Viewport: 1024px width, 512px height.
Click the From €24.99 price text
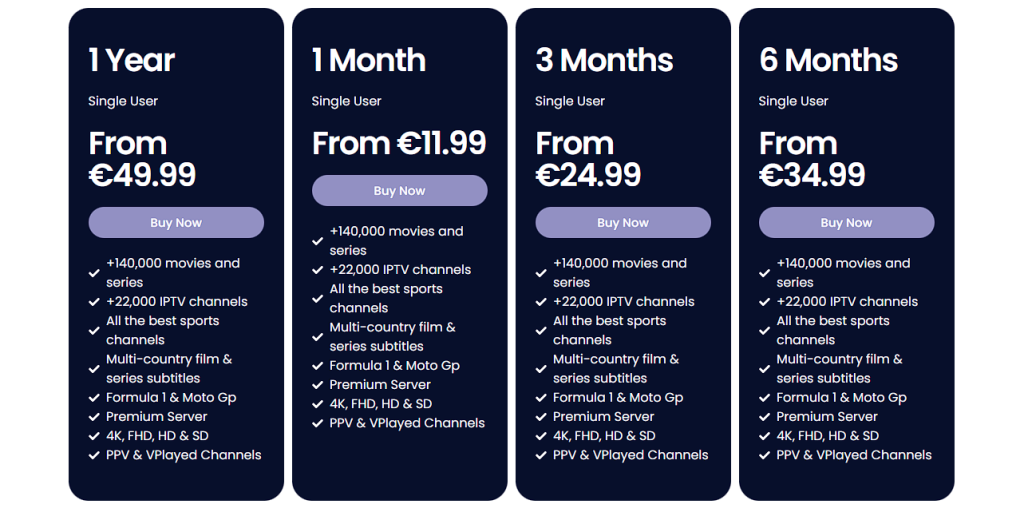click(x=589, y=159)
